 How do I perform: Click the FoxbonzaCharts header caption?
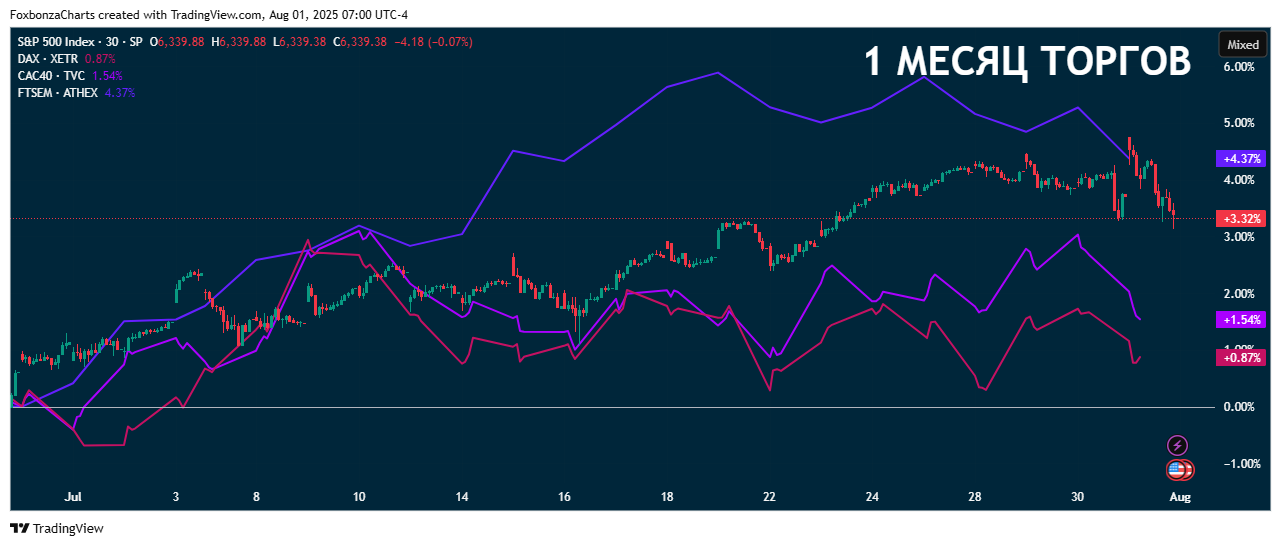pos(209,14)
